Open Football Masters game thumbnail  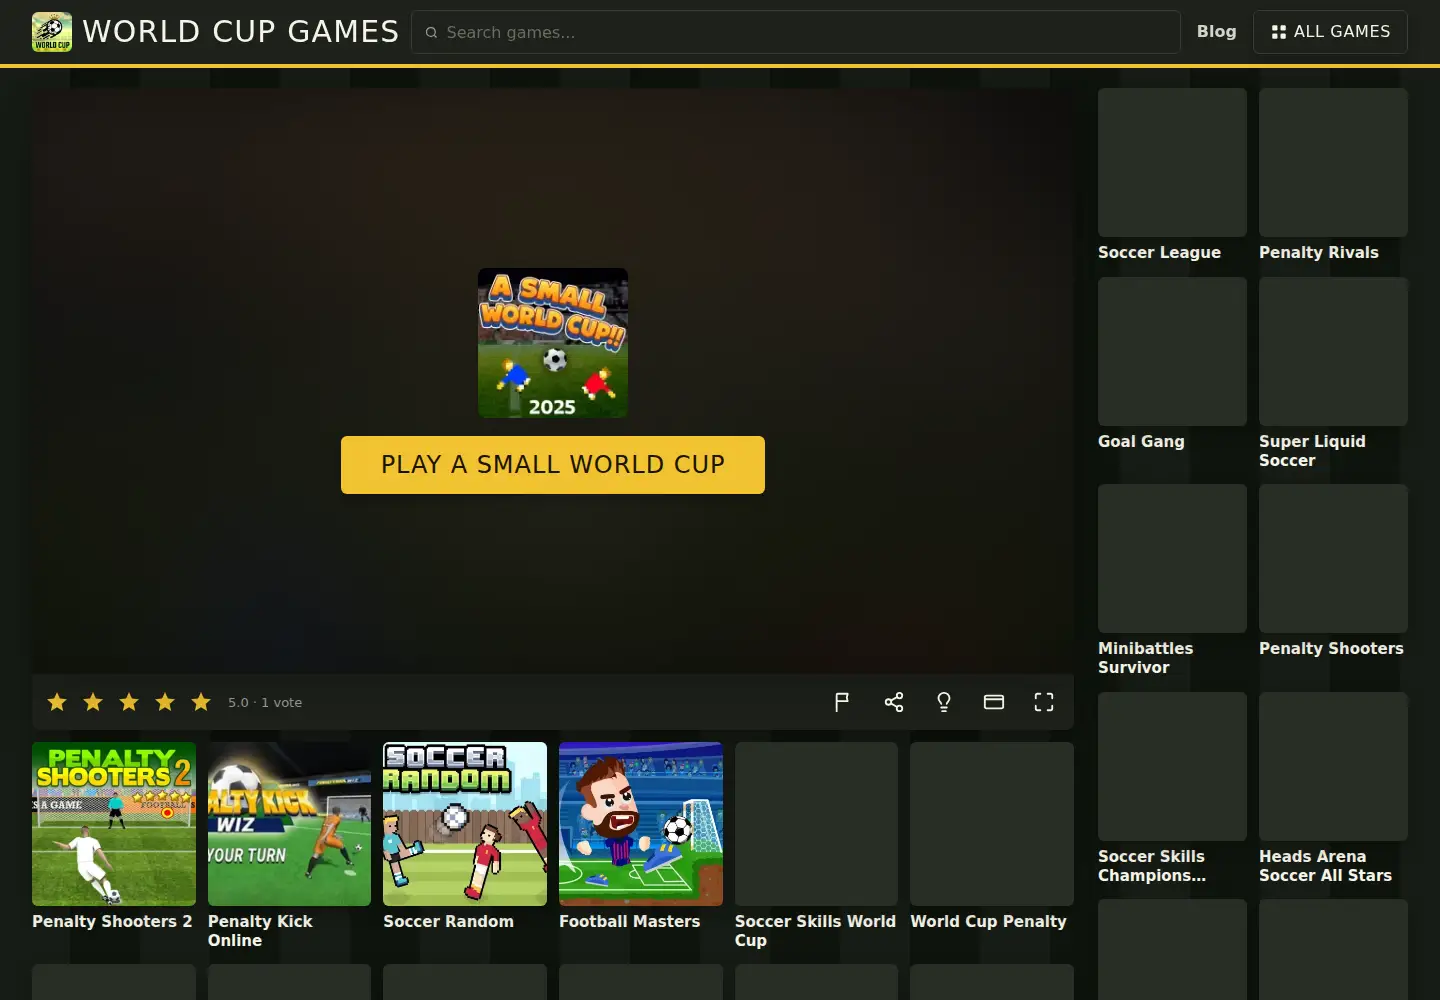pyautogui.click(x=641, y=824)
